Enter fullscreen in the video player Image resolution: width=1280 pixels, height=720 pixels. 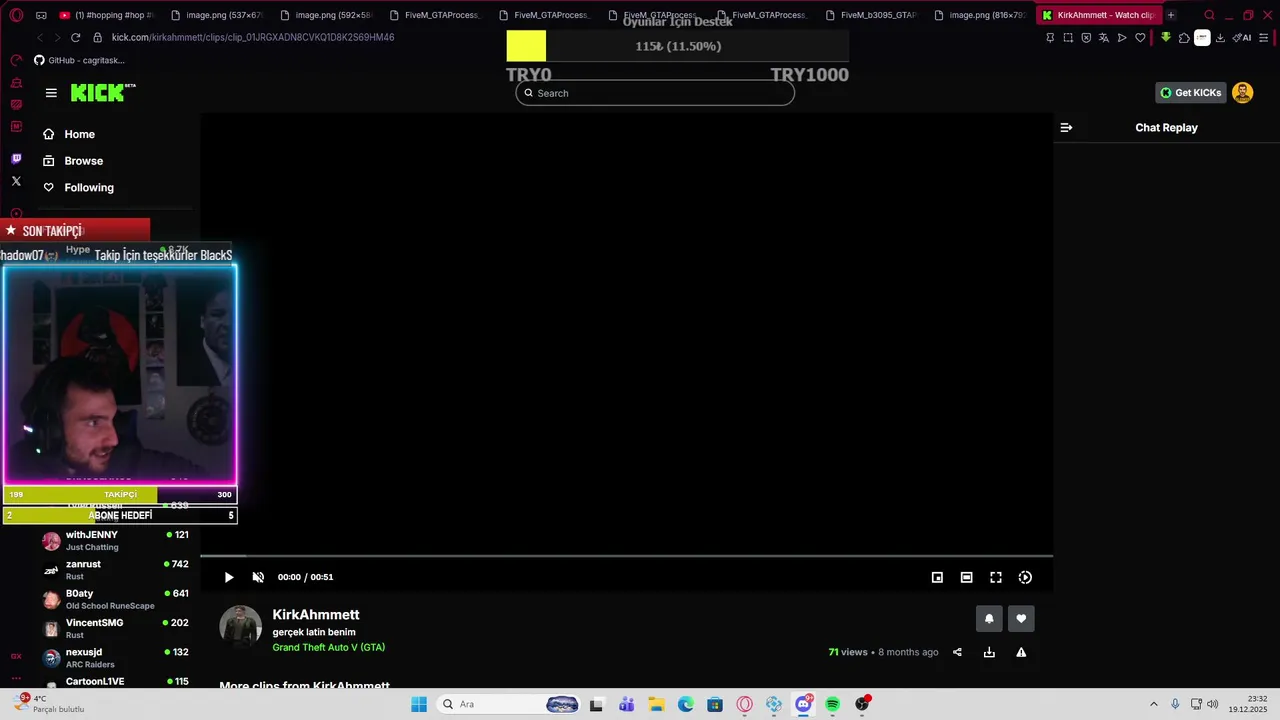996,577
